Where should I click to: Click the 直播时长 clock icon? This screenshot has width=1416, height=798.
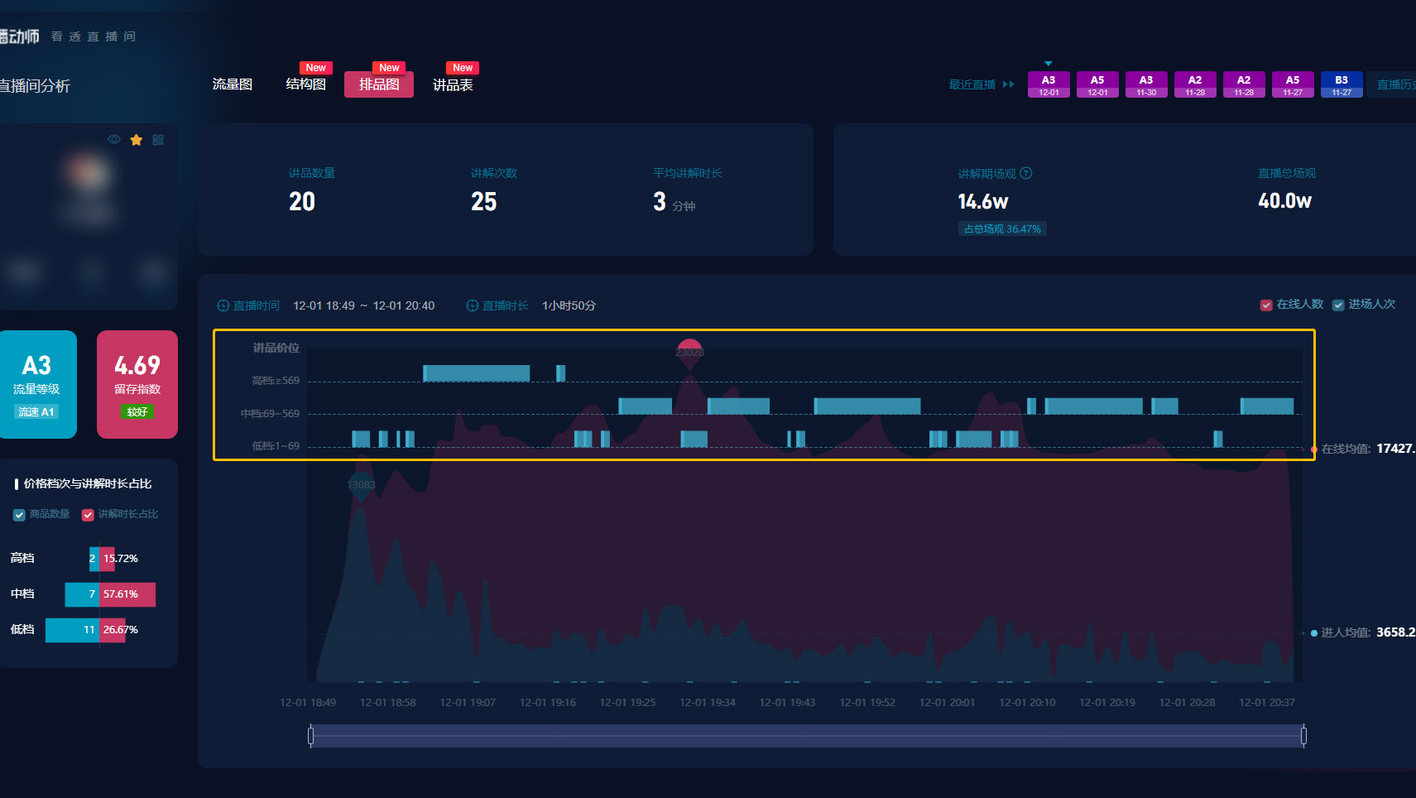[x=472, y=306]
